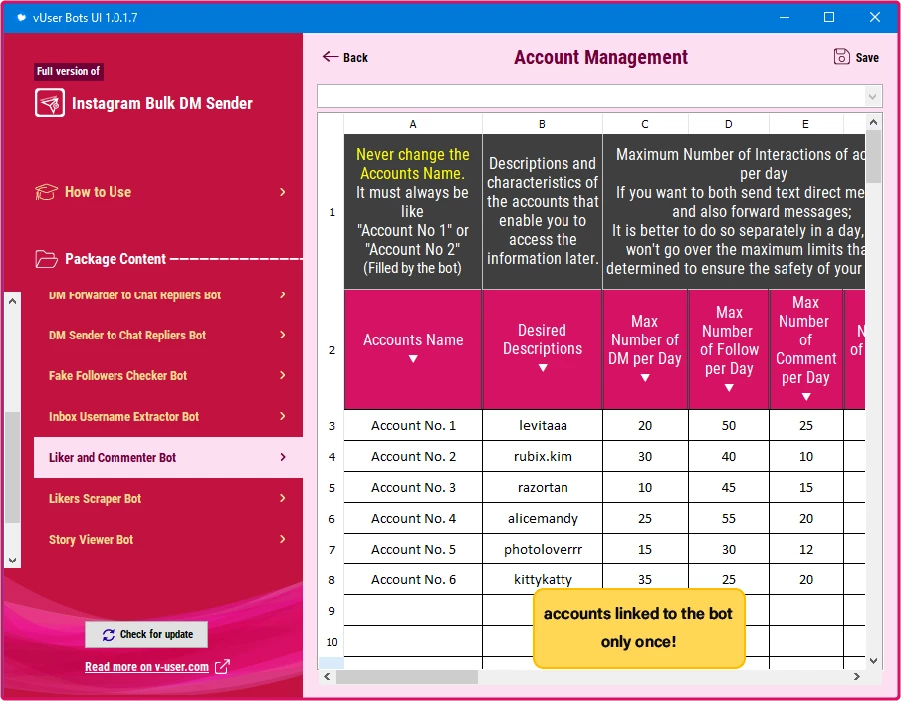
Task: Open the Accounts Name filter arrow
Action: click(413, 359)
